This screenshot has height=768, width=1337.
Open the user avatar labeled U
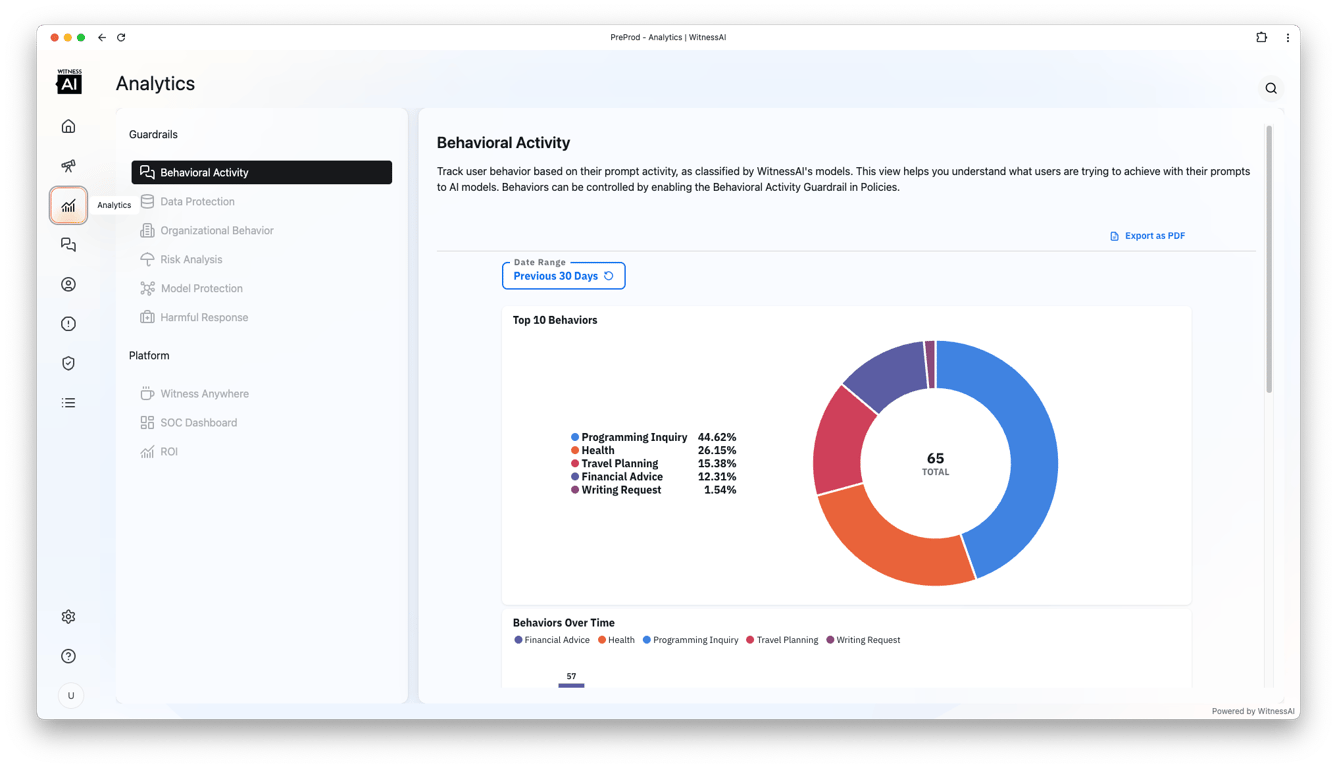(x=70, y=696)
